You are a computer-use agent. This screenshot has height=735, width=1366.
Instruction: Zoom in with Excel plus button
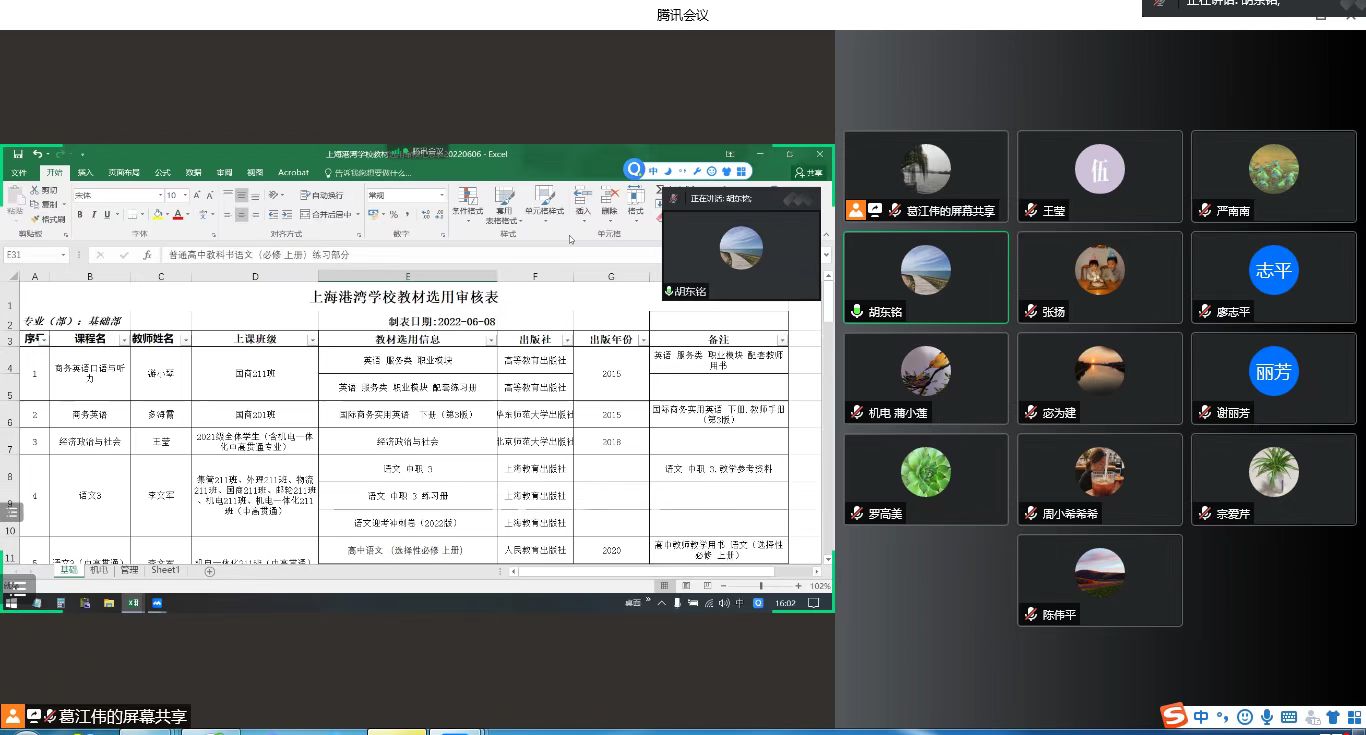pos(798,585)
